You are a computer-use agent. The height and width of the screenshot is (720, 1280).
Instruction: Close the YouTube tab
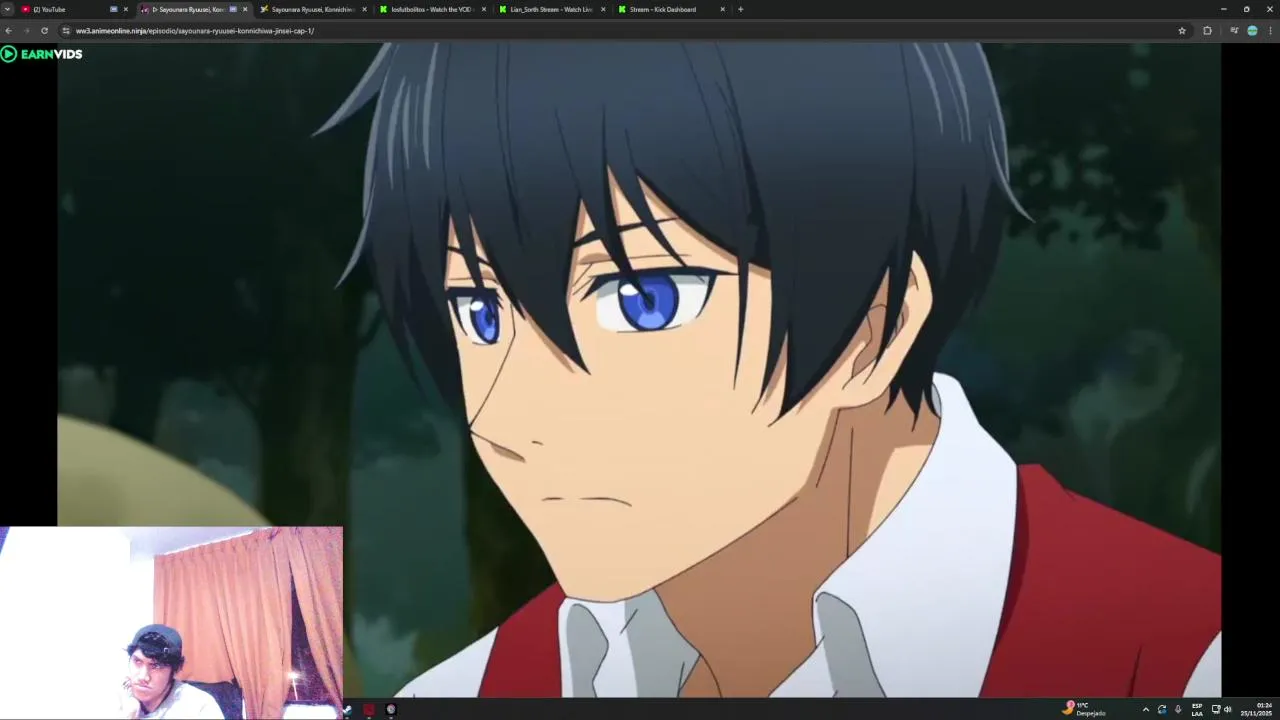click(125, 9)
